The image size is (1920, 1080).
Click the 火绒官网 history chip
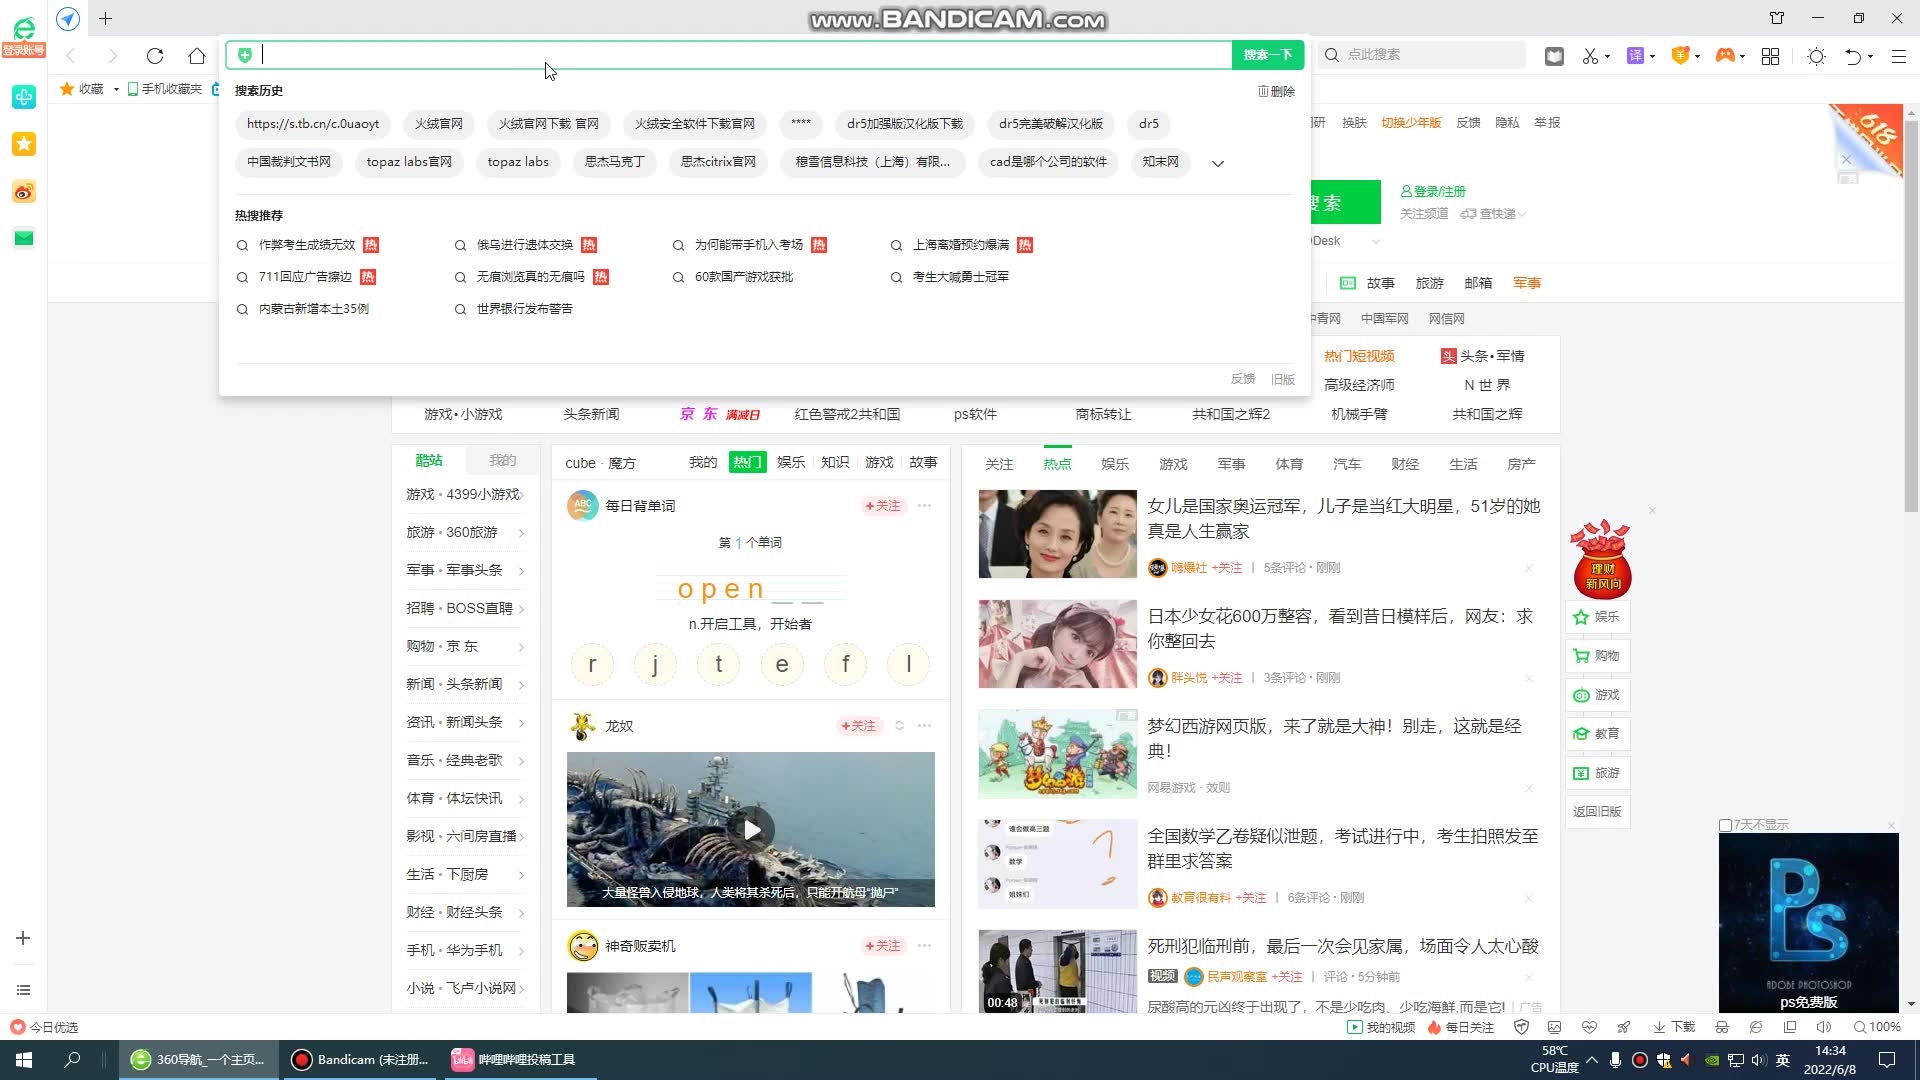(x=439, y=124)
